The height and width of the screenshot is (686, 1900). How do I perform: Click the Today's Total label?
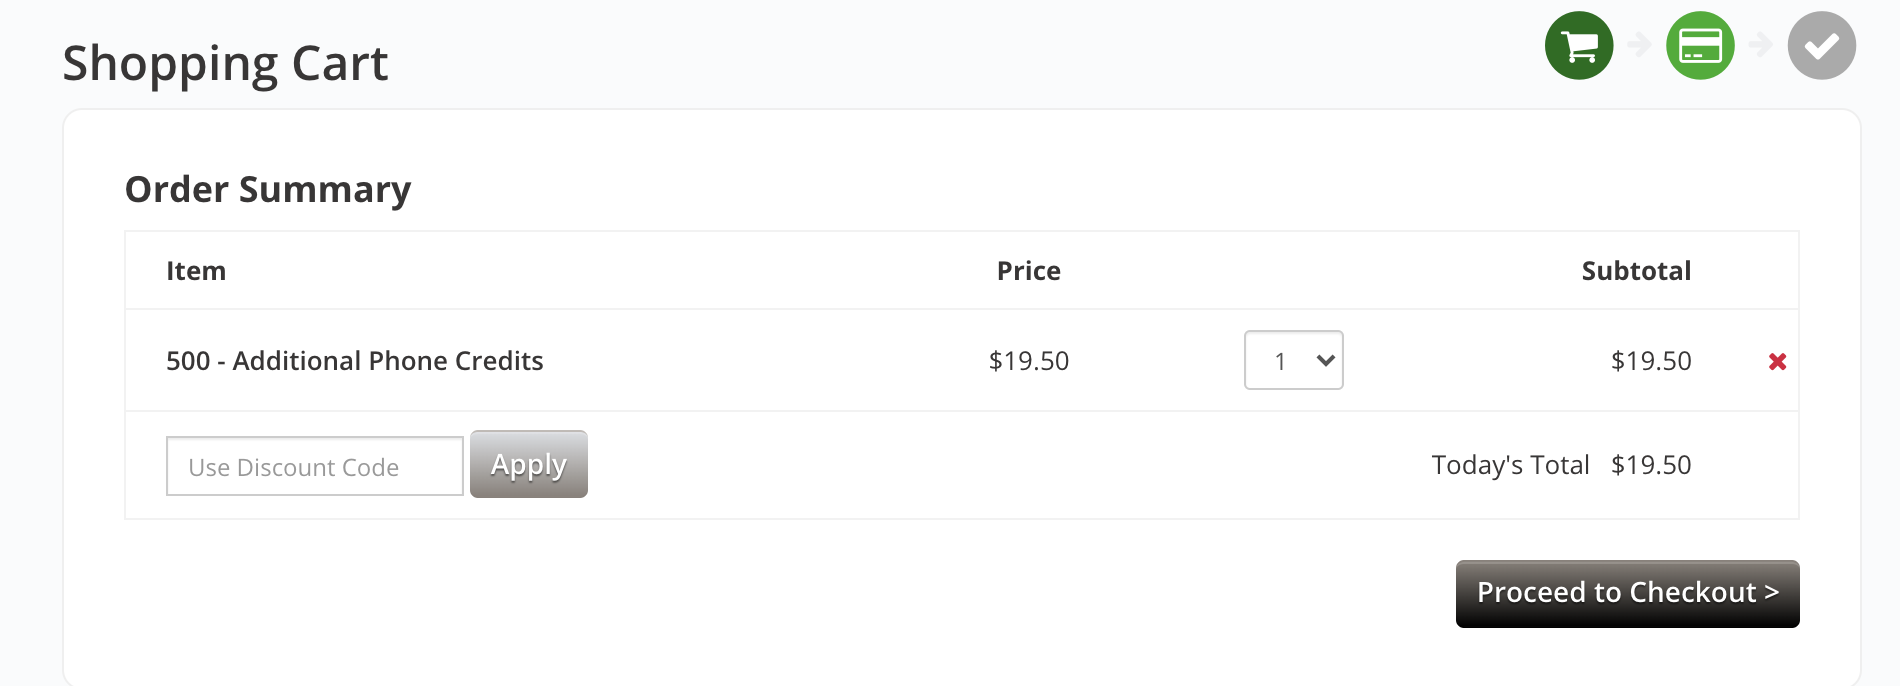tap(1510, 465)
